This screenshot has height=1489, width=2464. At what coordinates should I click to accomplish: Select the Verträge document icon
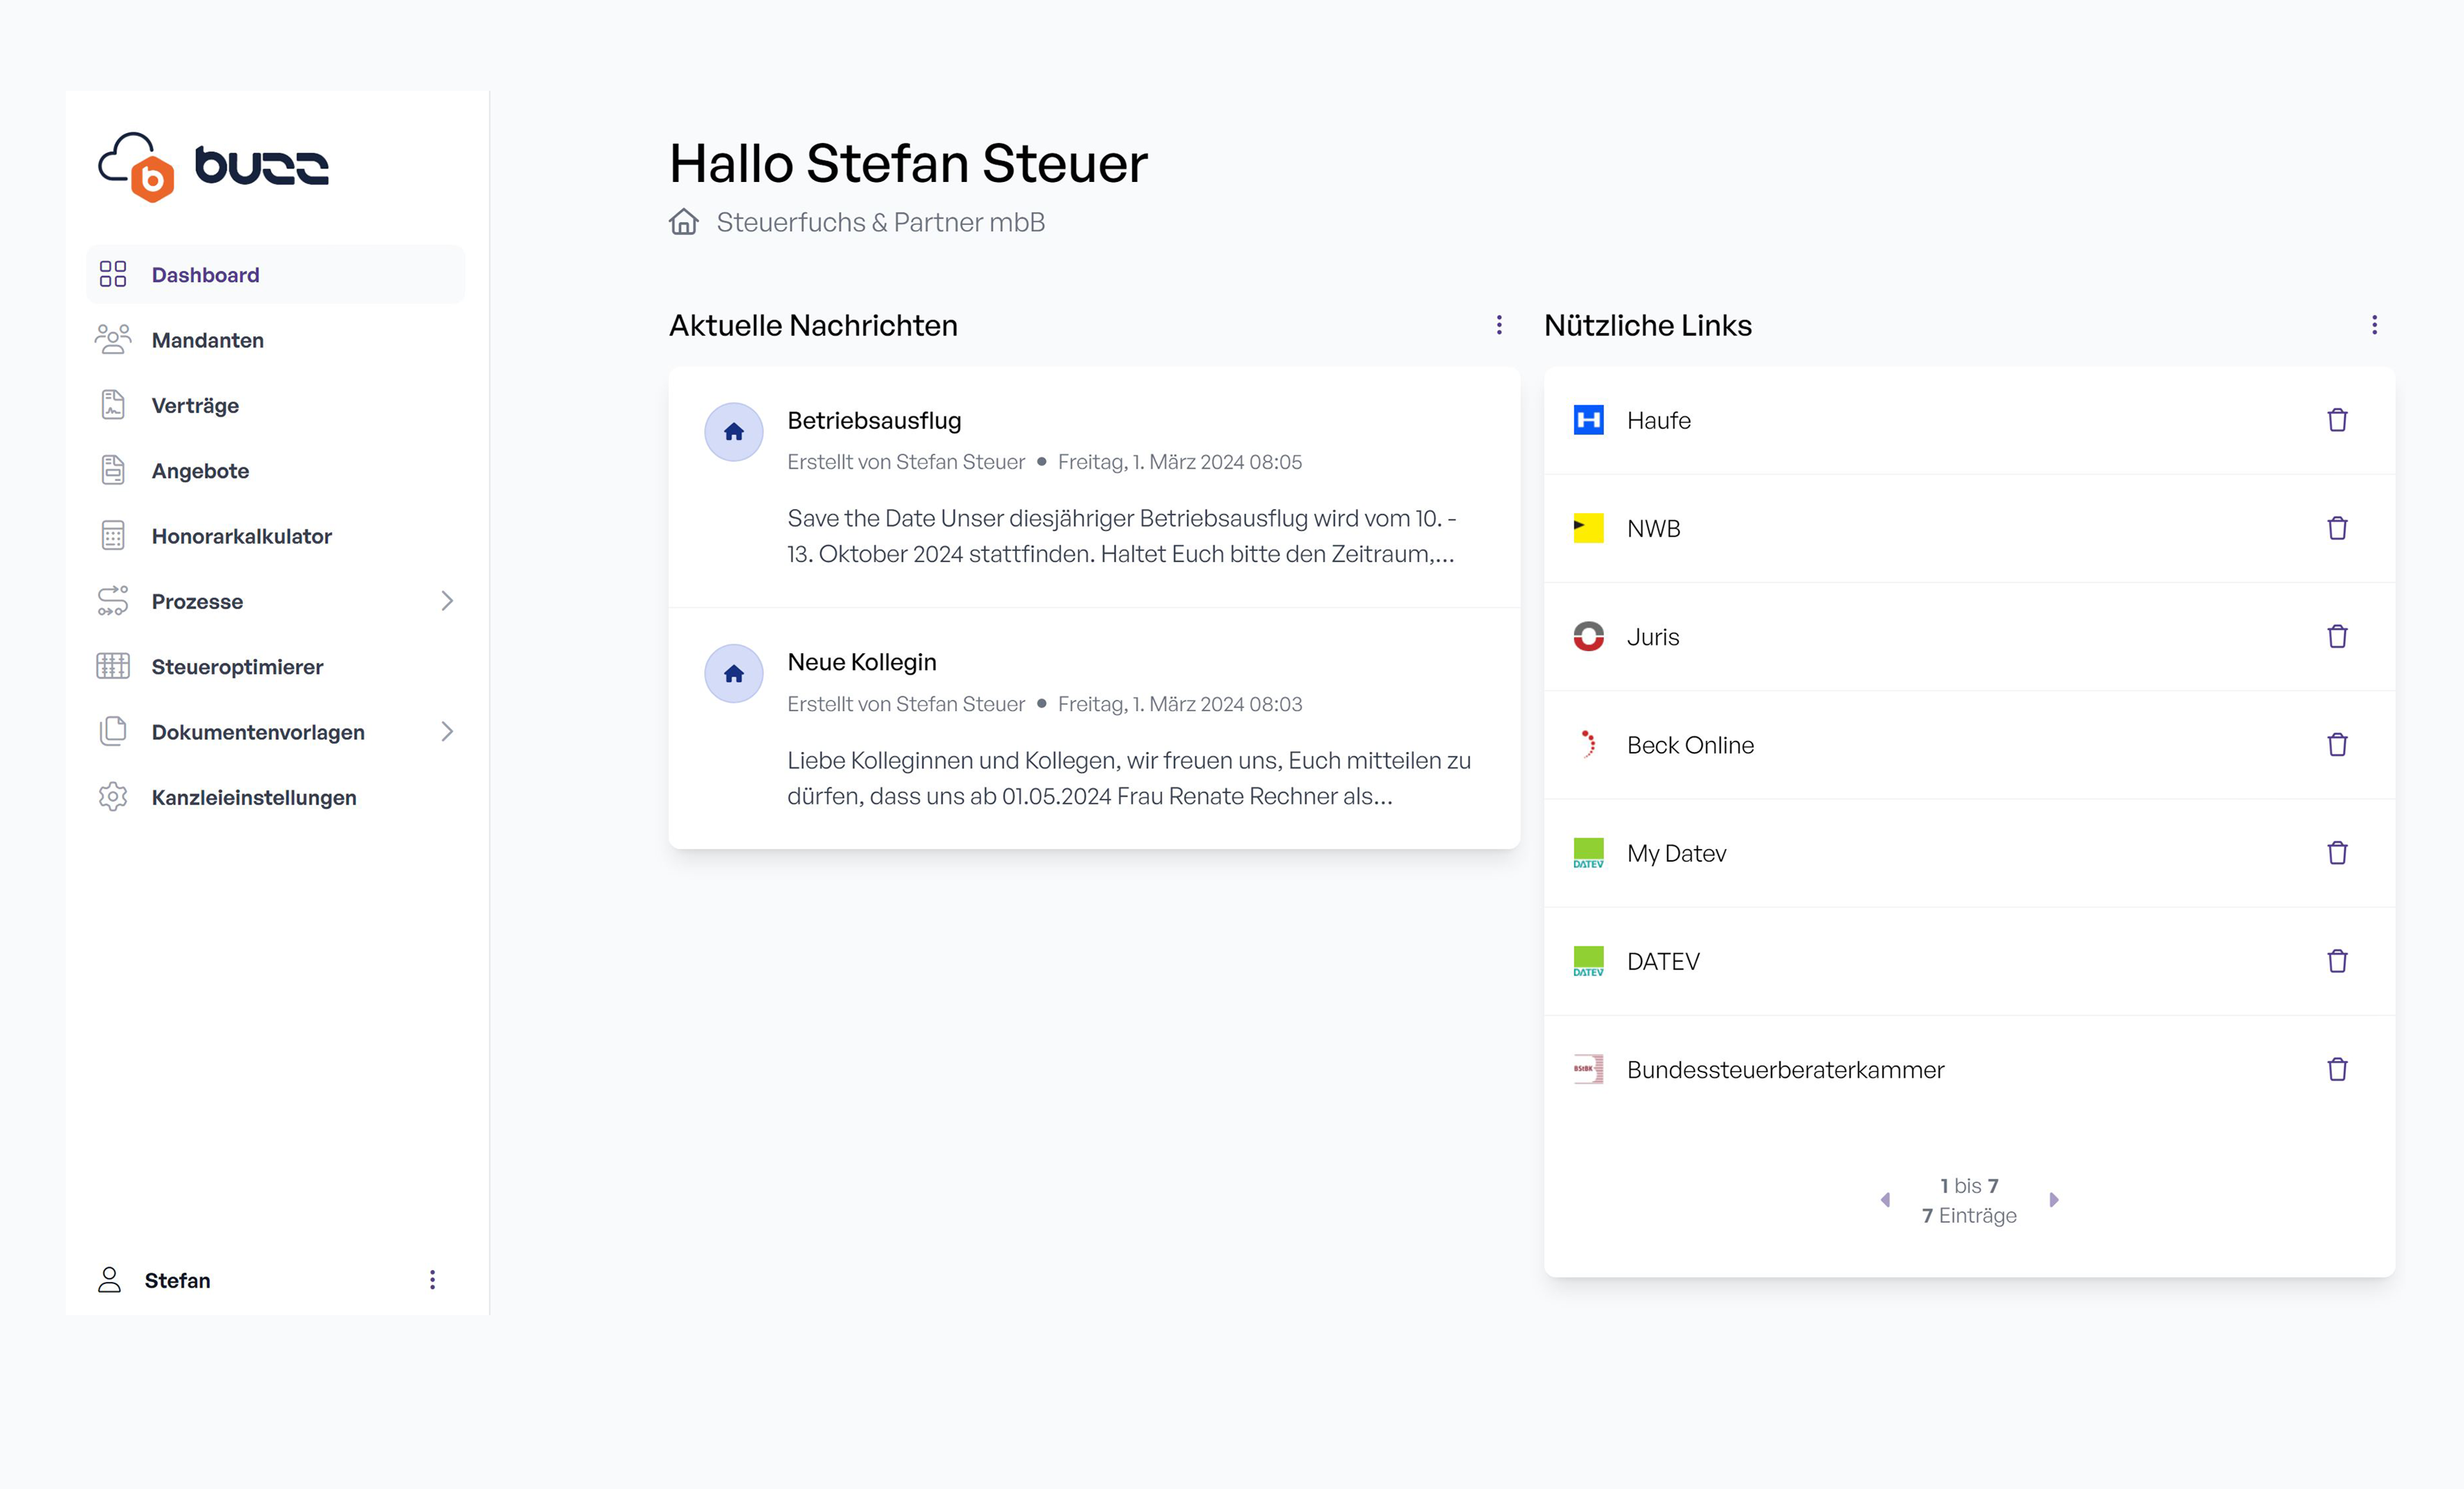(x=113, y=405)
